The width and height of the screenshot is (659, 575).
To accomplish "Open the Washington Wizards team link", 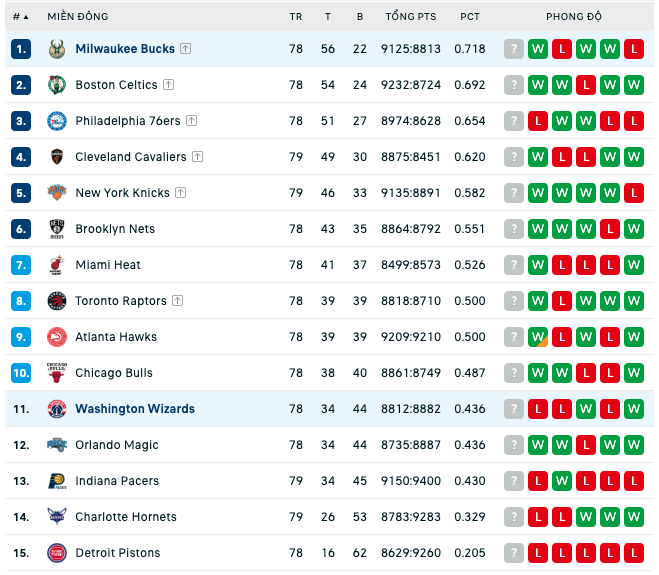I will point(135,409).
